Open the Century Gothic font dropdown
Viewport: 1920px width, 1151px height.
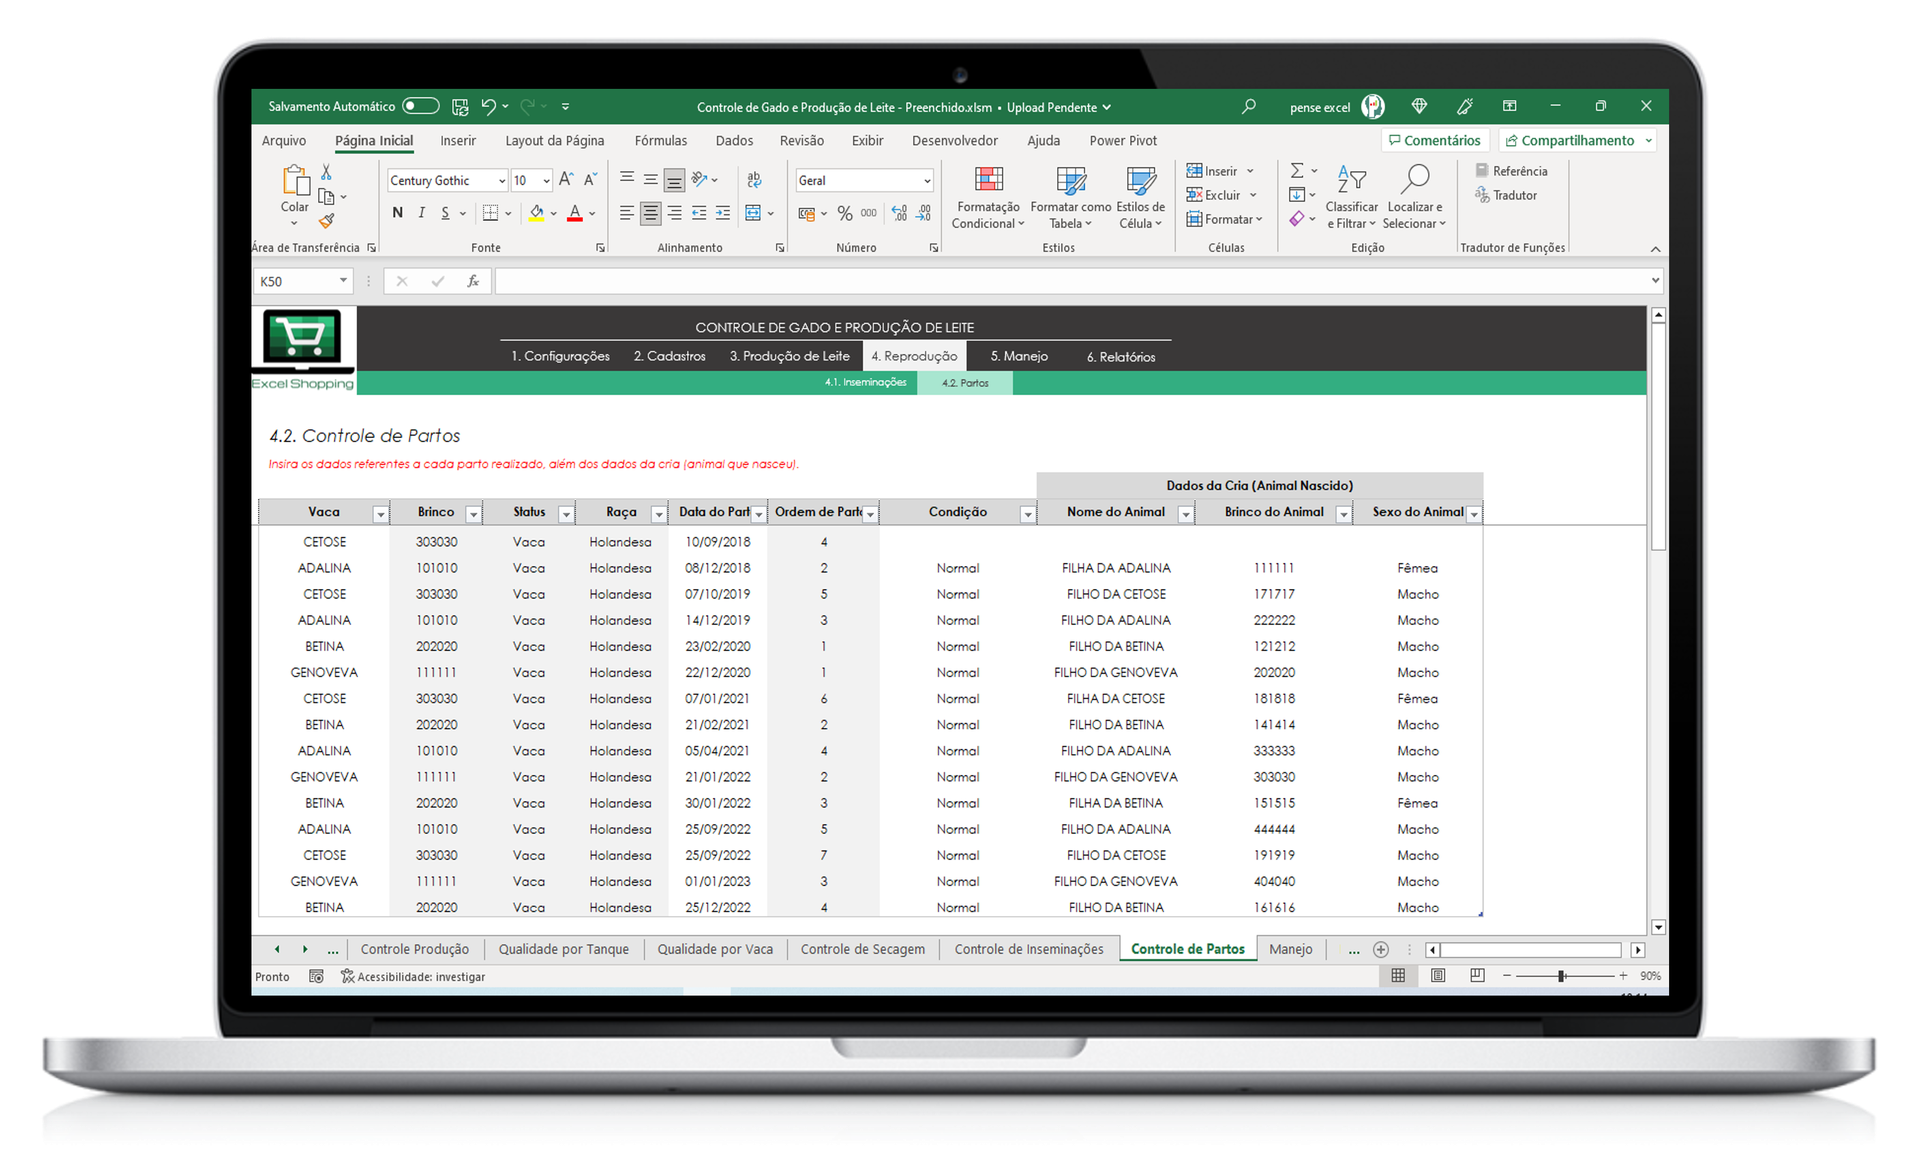501,181
